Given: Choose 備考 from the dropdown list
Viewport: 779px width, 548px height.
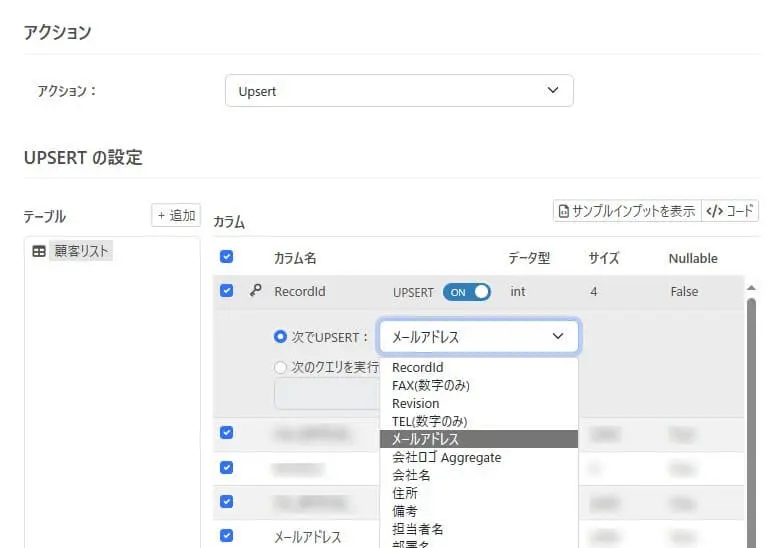Looking at the screenshot, I should (x=479, y=511).
